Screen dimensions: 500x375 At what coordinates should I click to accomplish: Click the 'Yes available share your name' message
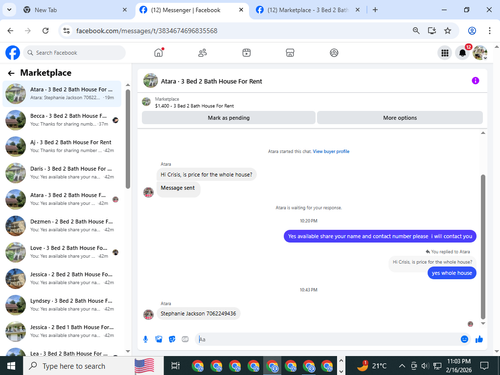tap(380, 236)
